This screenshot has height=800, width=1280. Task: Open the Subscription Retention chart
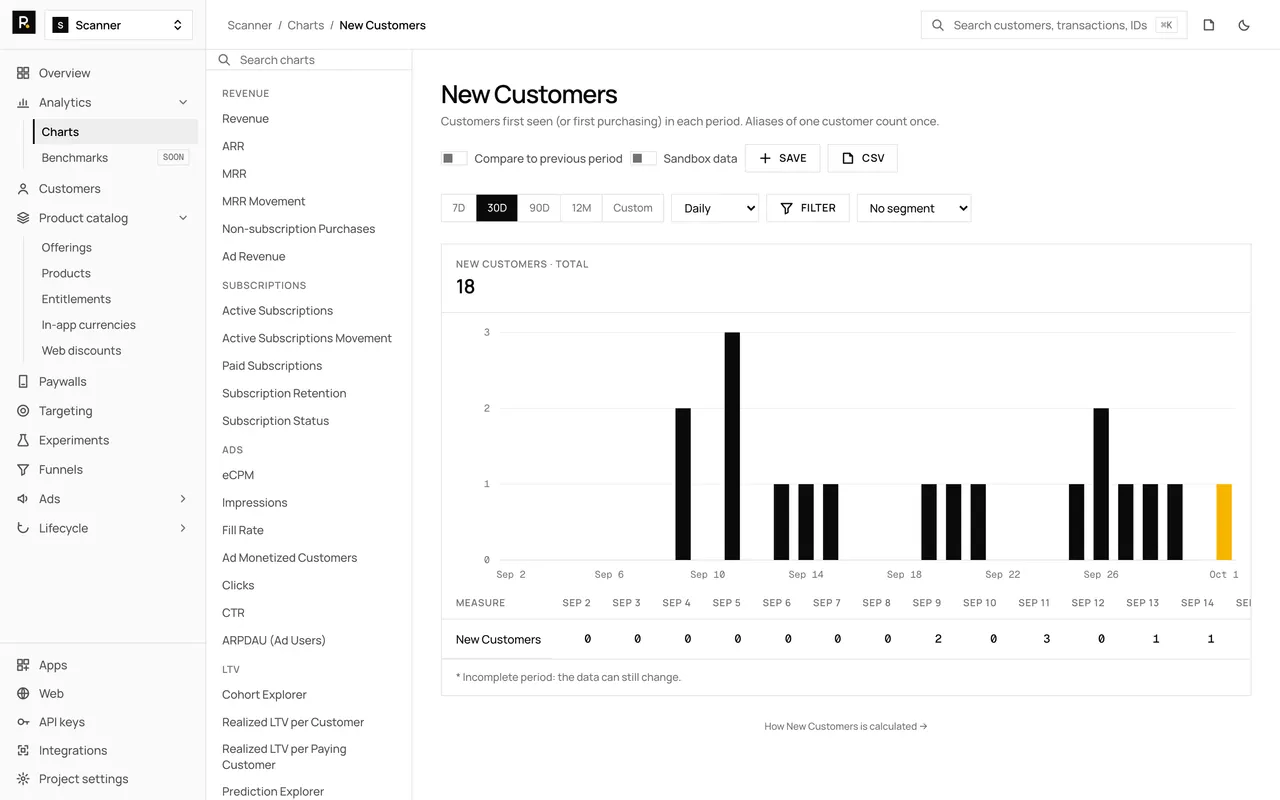[x=284, y=393]
